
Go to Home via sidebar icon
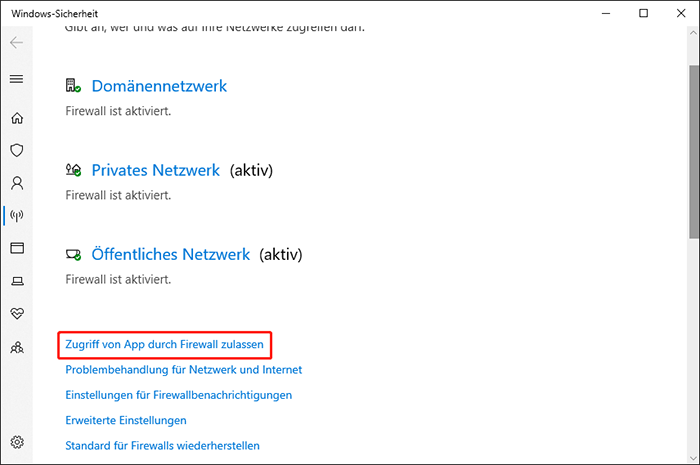(16, 118)
